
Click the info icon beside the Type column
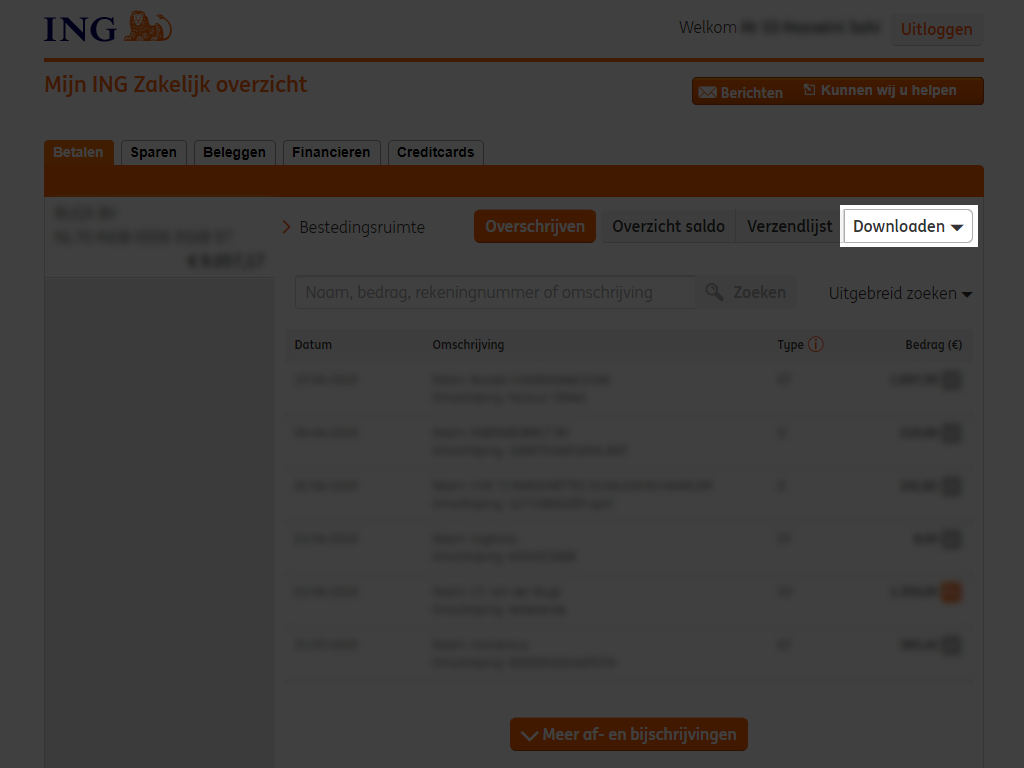coord(815,344)
